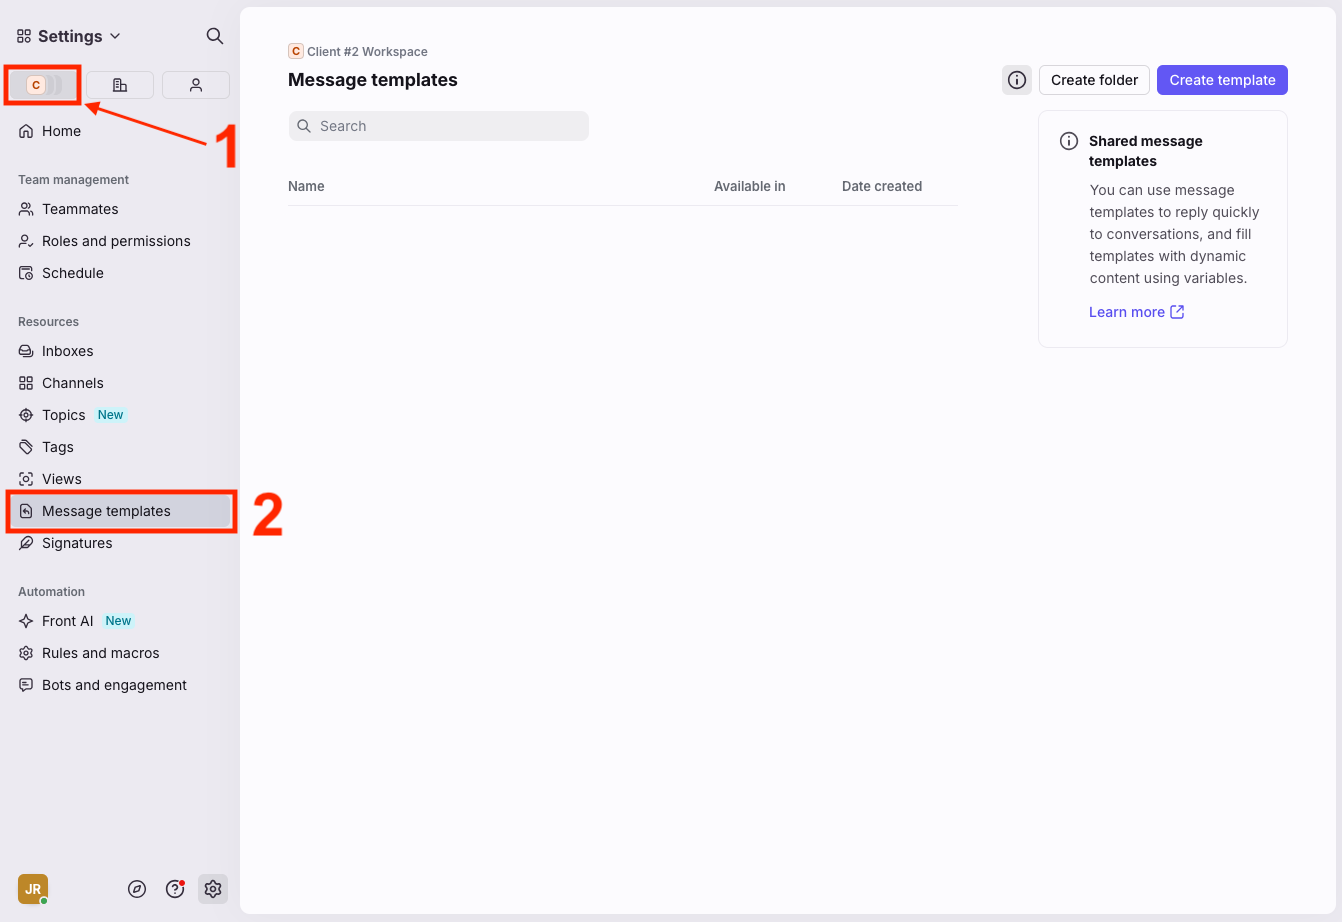
Task: Click the info icon beside Create folder
Action: 1017,80
